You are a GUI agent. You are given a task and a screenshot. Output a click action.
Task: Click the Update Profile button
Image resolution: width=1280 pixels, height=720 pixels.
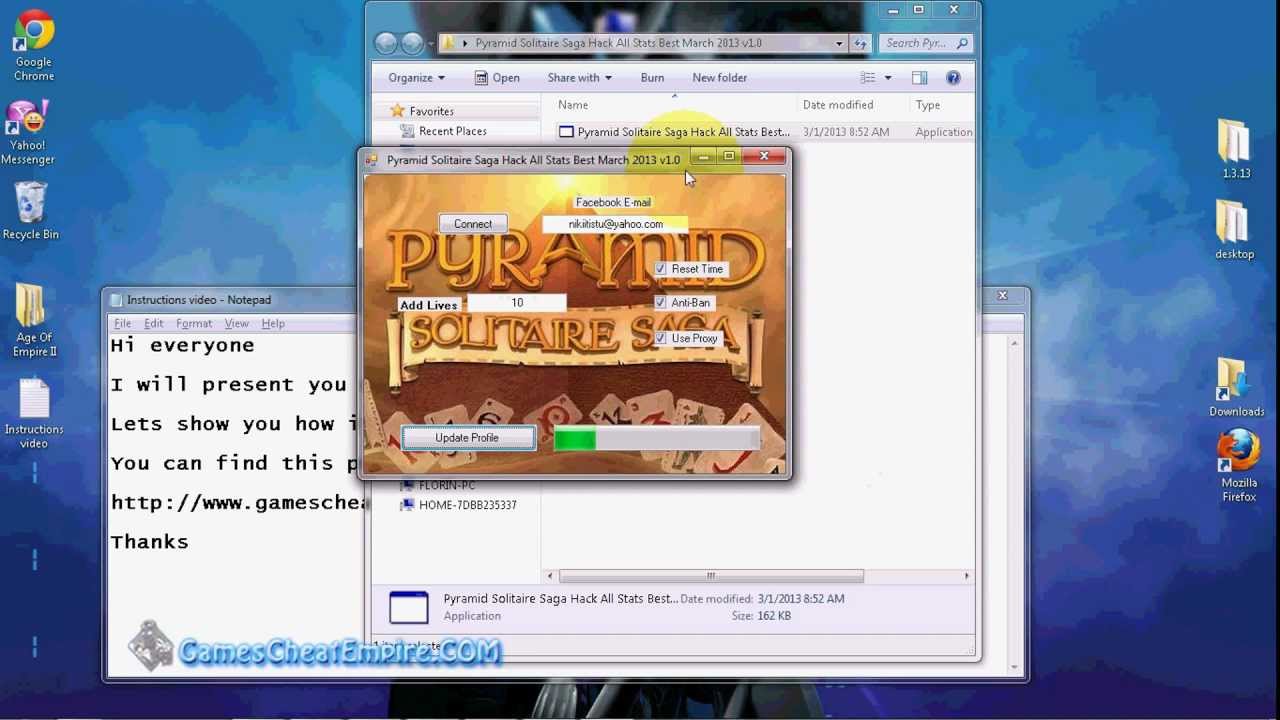click(x=468, y=438)
